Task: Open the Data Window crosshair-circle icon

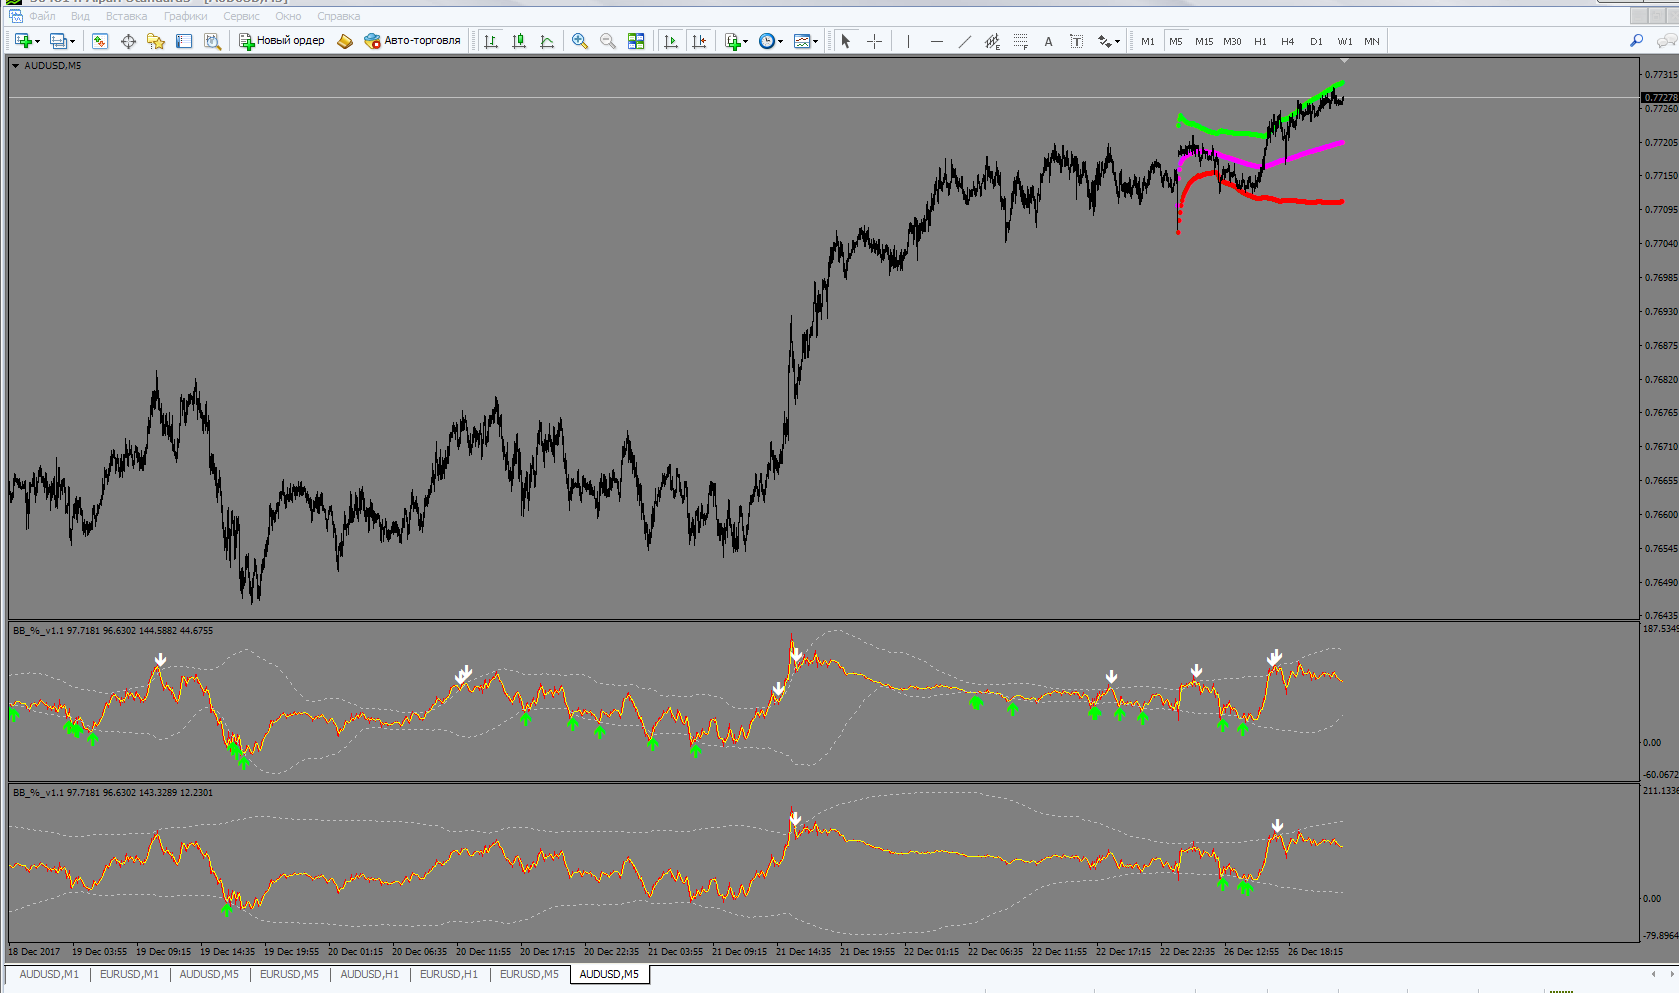Action: tap(128, 41)
